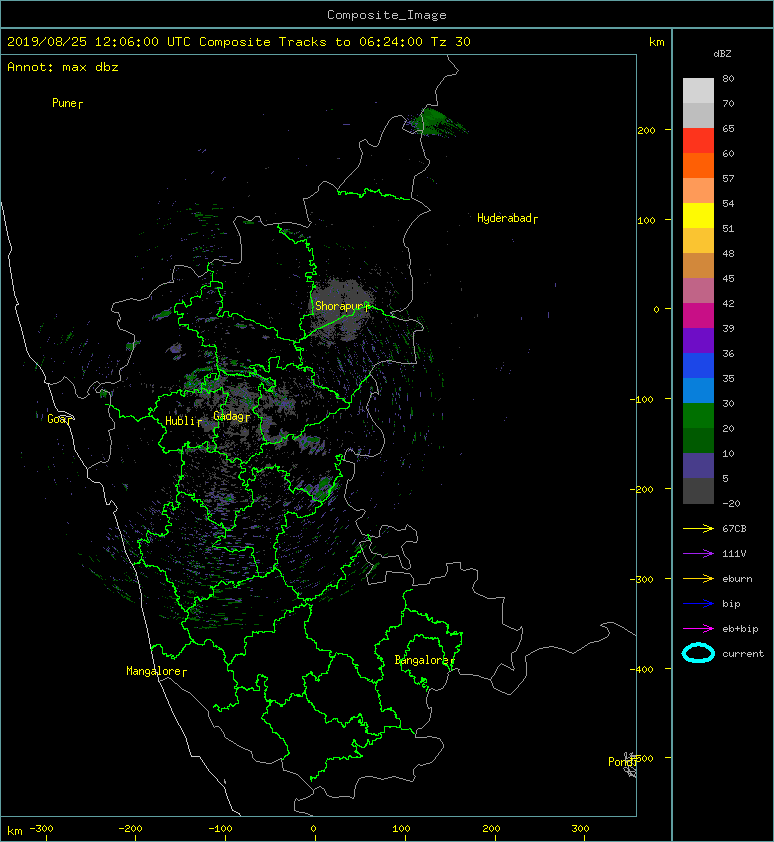Click the blue 35-36 dBZ color swatch

[698, 366]
